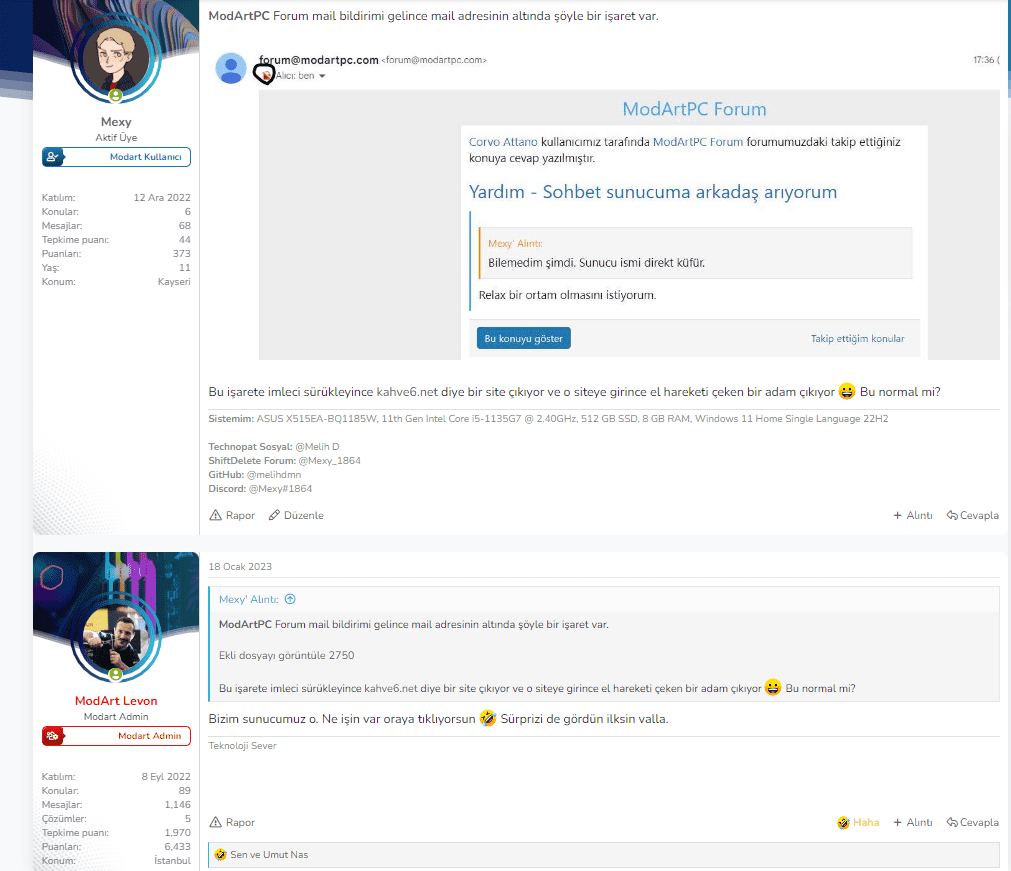Click Mexy's user avatar image
The width and height of the screenshot is (1011, 871).
(116, 56)
